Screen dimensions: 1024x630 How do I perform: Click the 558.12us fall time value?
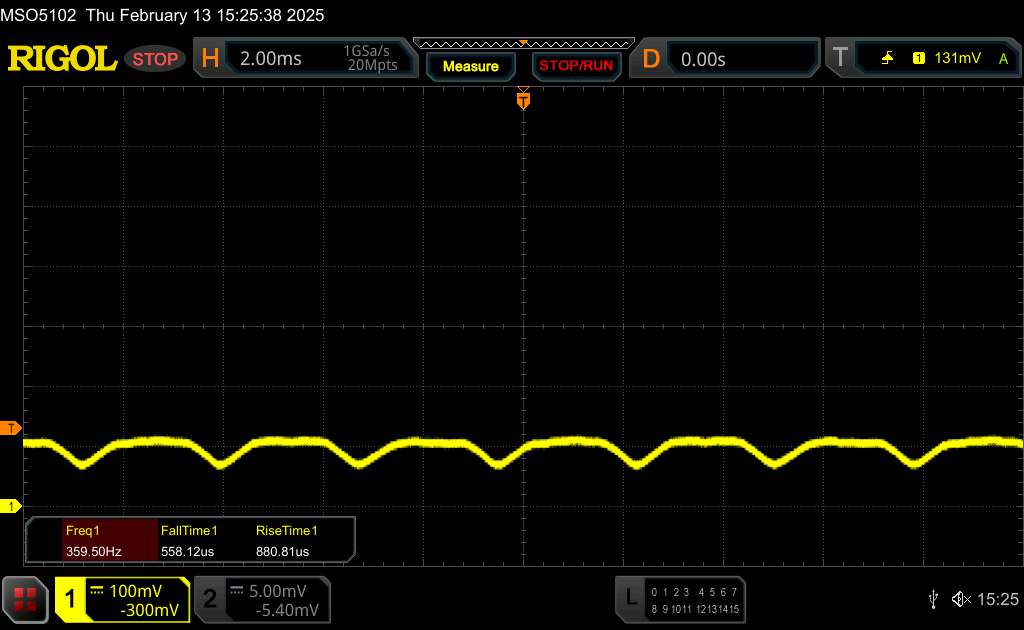[187, 552]
